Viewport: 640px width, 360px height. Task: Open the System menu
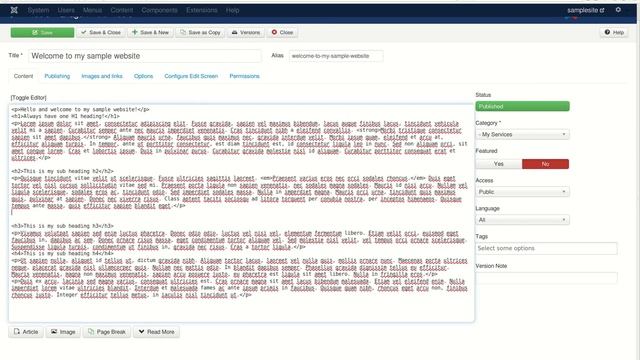pos(38,10)
